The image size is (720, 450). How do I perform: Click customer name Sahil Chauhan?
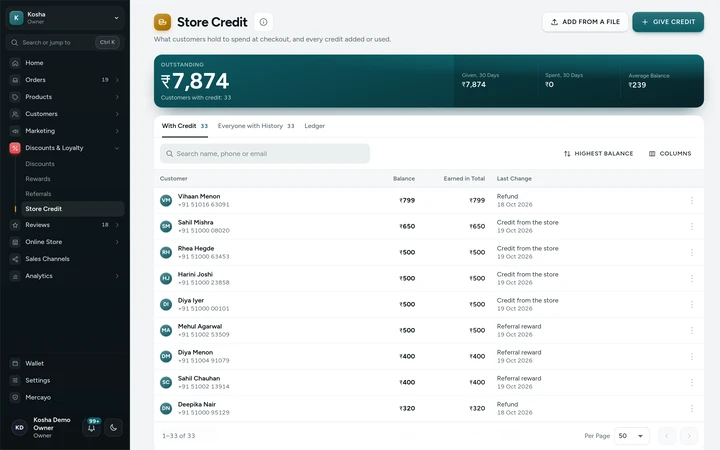[199, 378]
